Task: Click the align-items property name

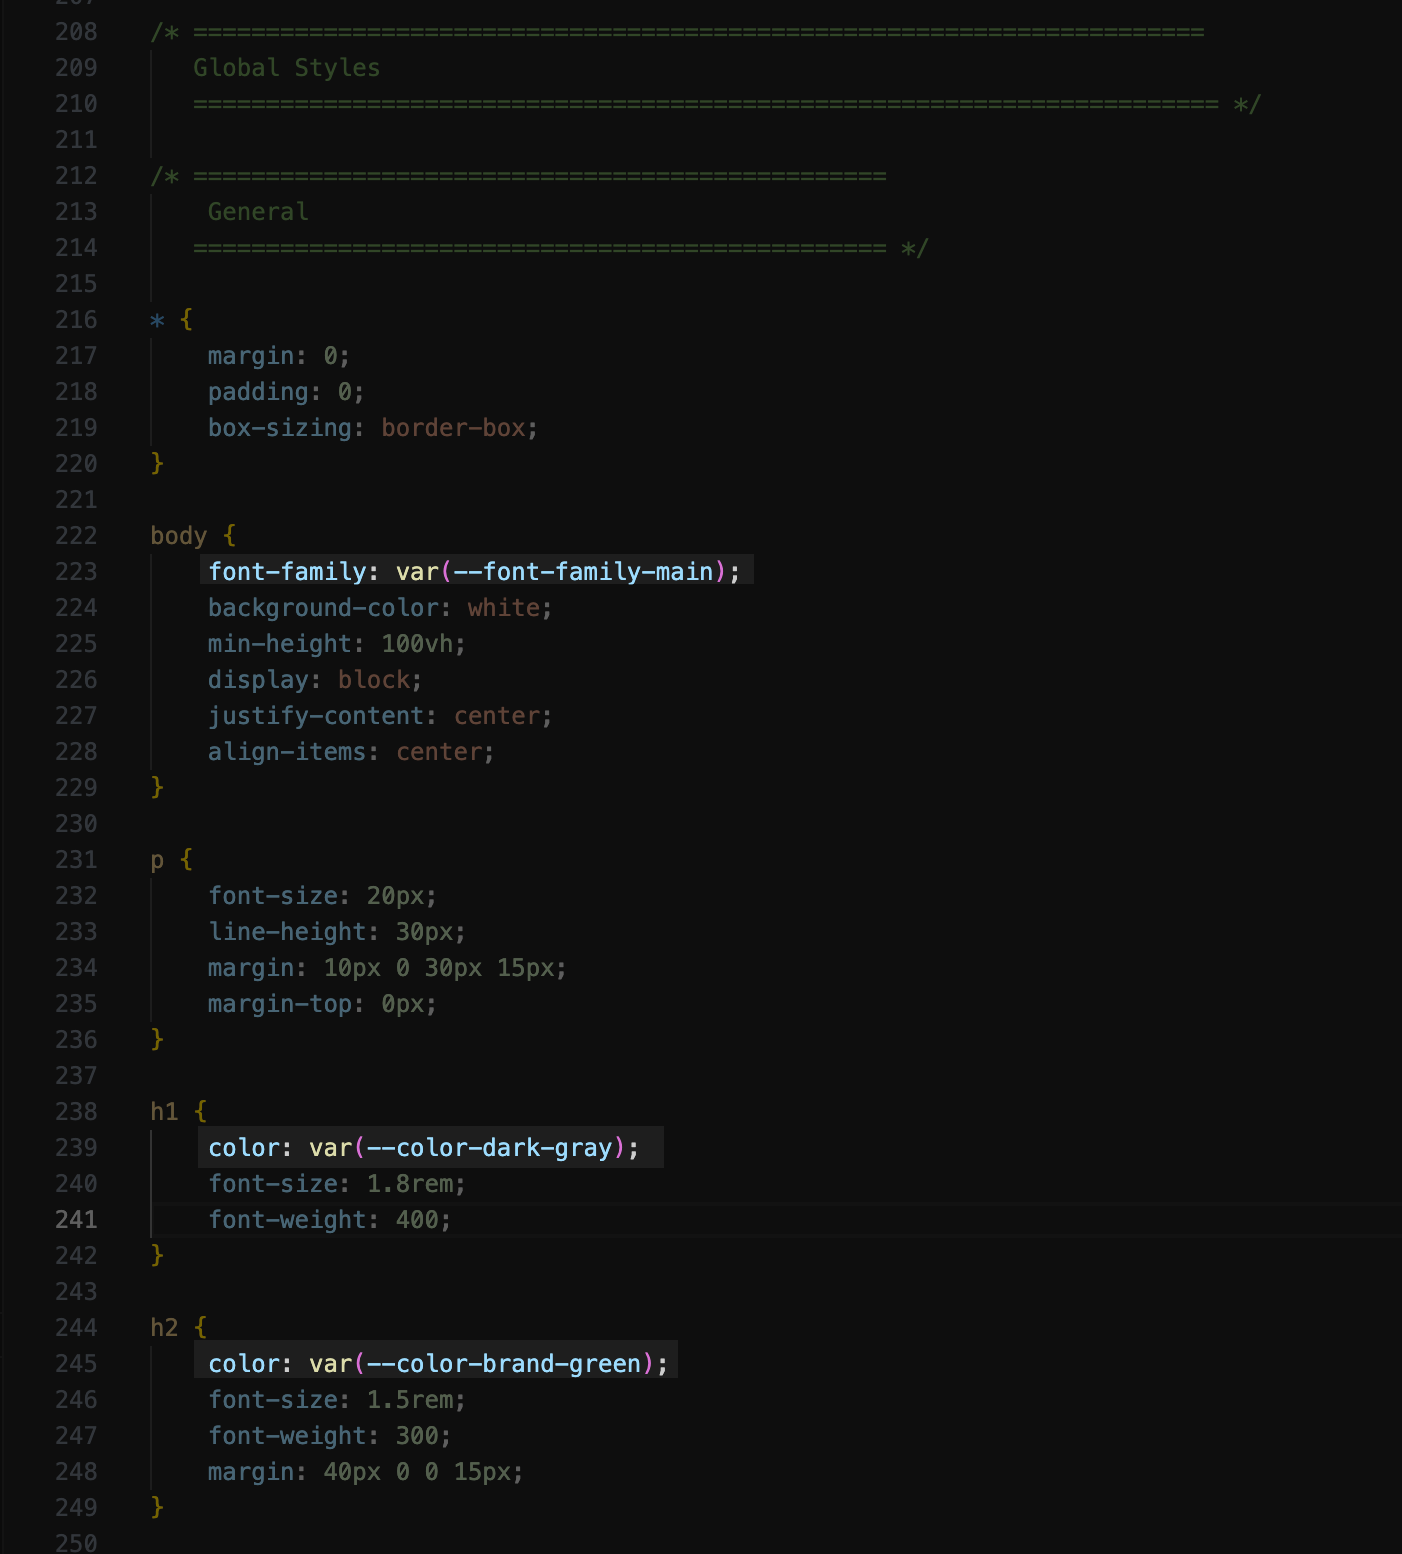Action: point(286,752)
